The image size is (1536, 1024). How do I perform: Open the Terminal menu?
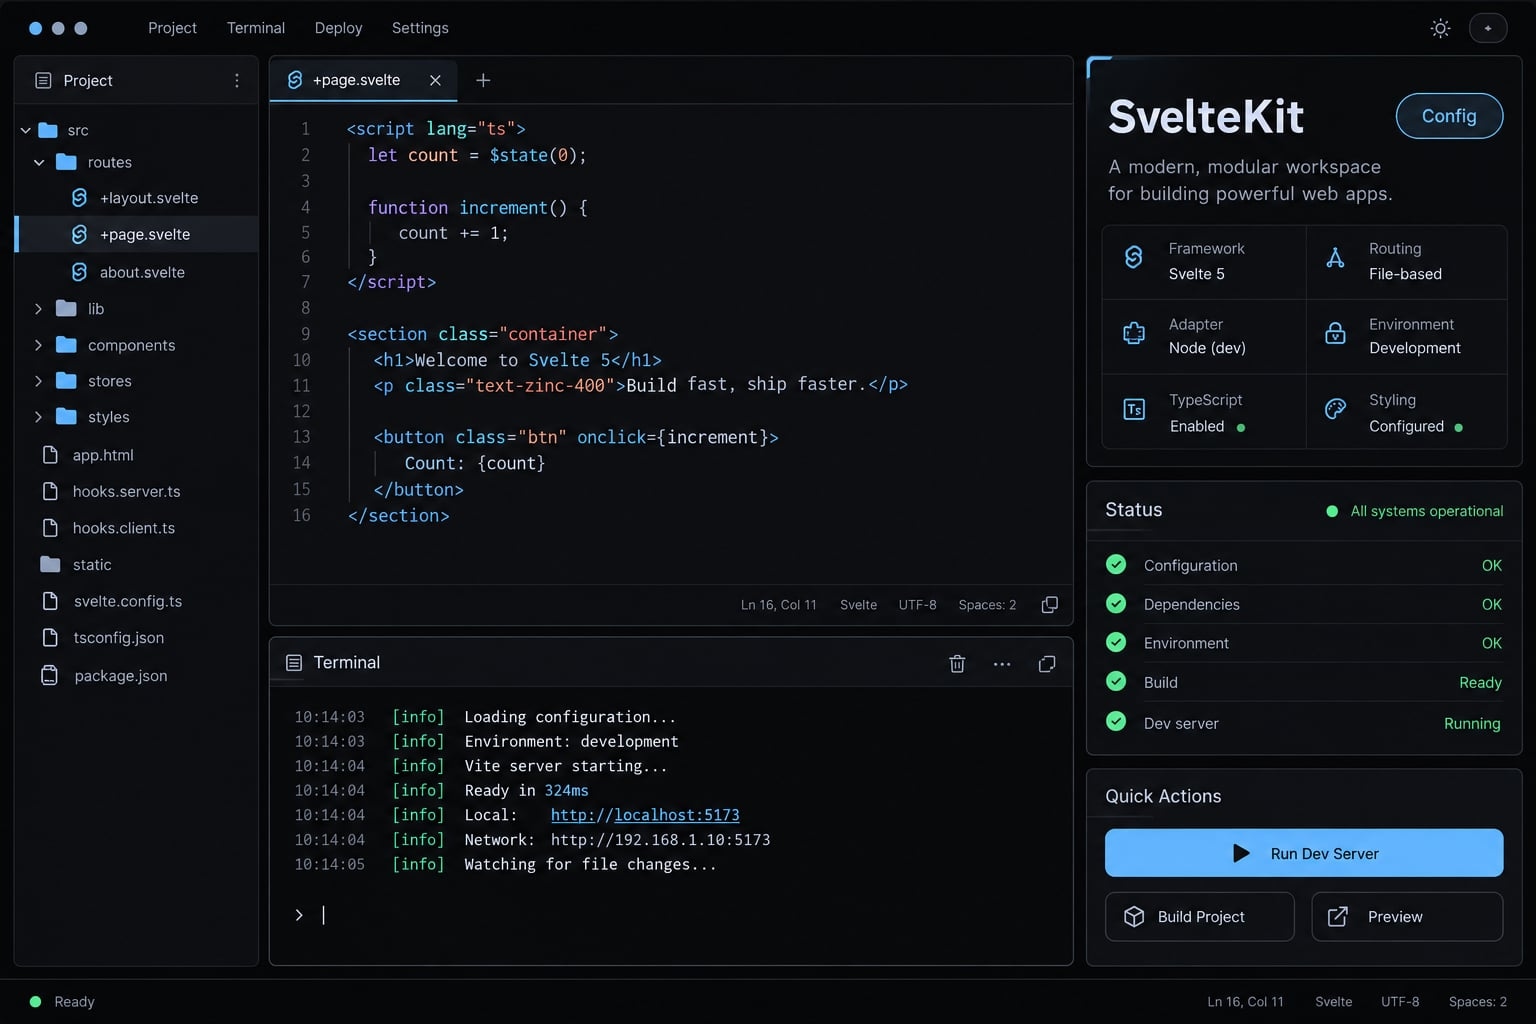(x=256, y=28)
